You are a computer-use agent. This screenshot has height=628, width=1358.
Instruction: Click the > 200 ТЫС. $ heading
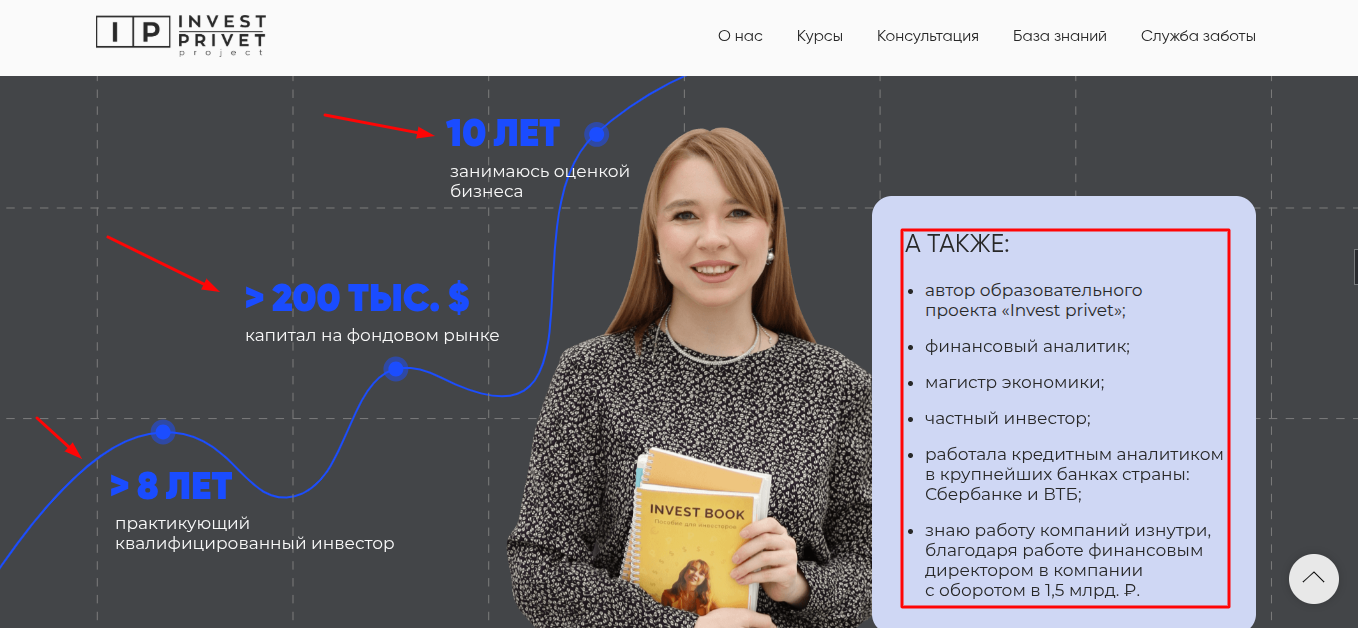click(x=357, y=297)
